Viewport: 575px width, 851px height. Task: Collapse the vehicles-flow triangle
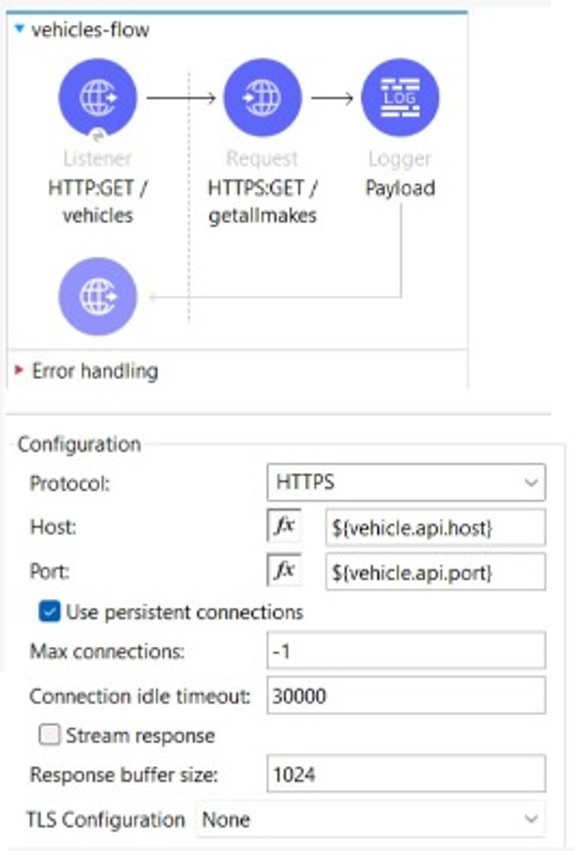pyautogui.click(x=20, y=29)
